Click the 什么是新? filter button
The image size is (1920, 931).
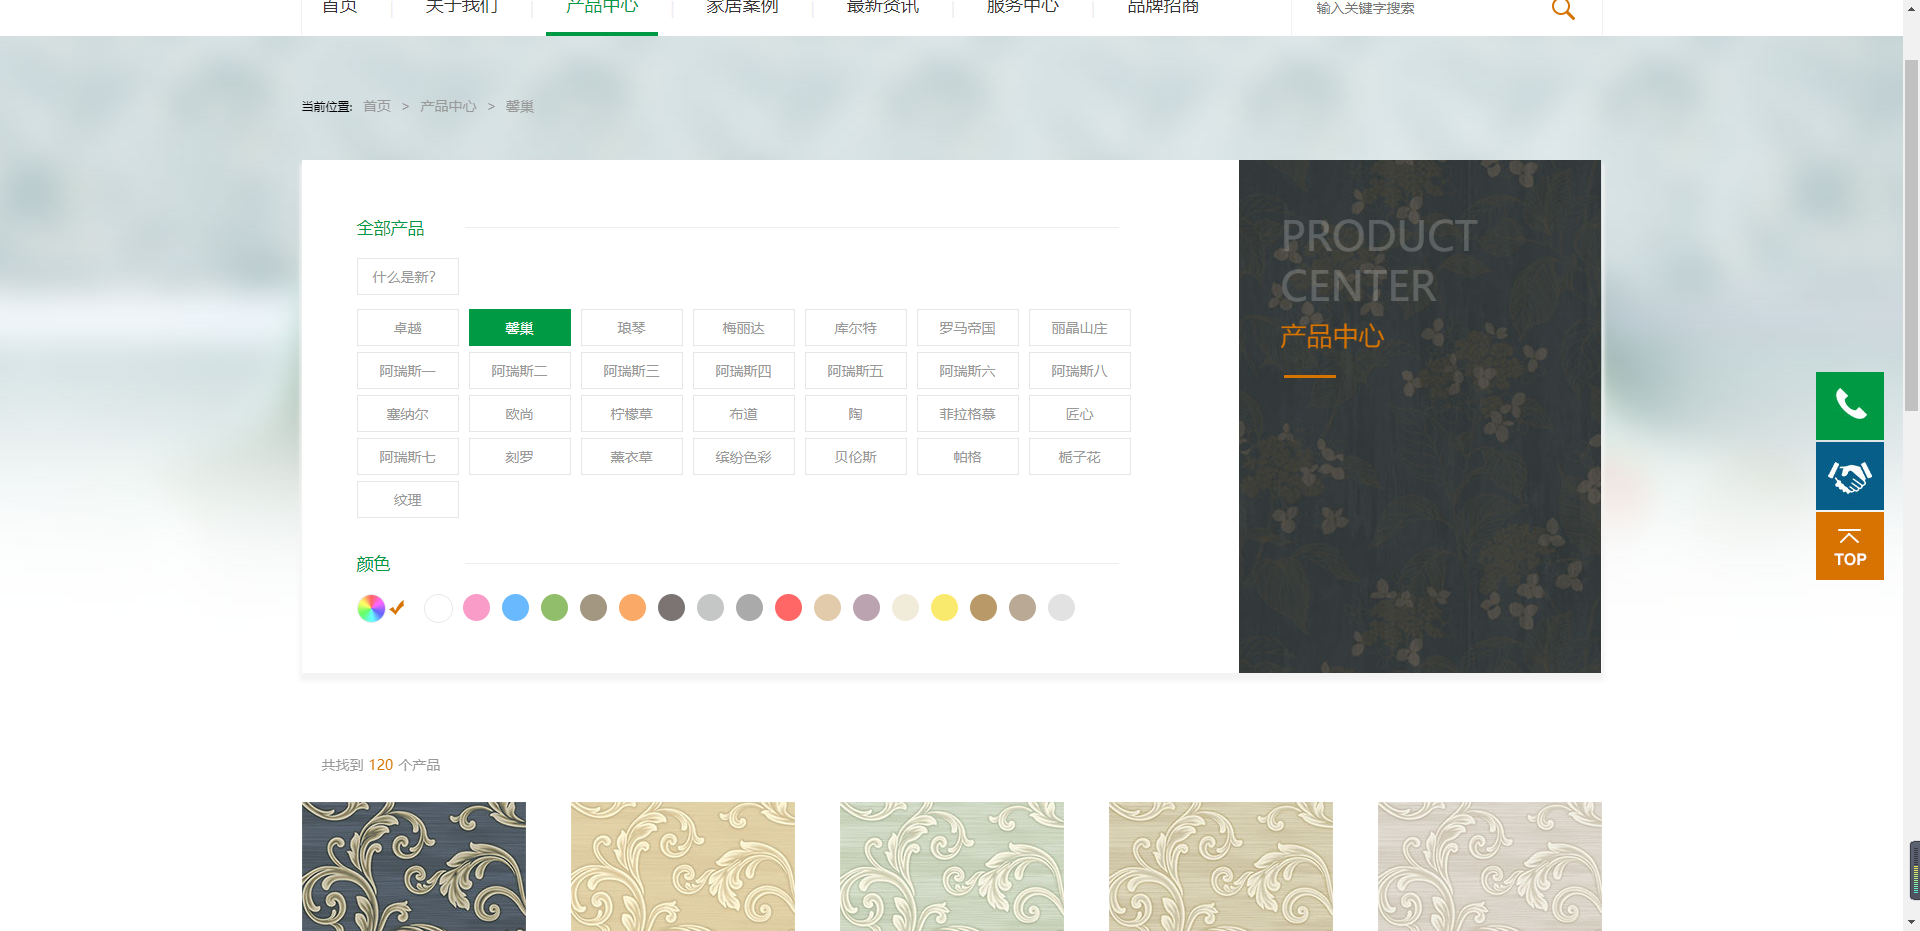pos(407,277)
